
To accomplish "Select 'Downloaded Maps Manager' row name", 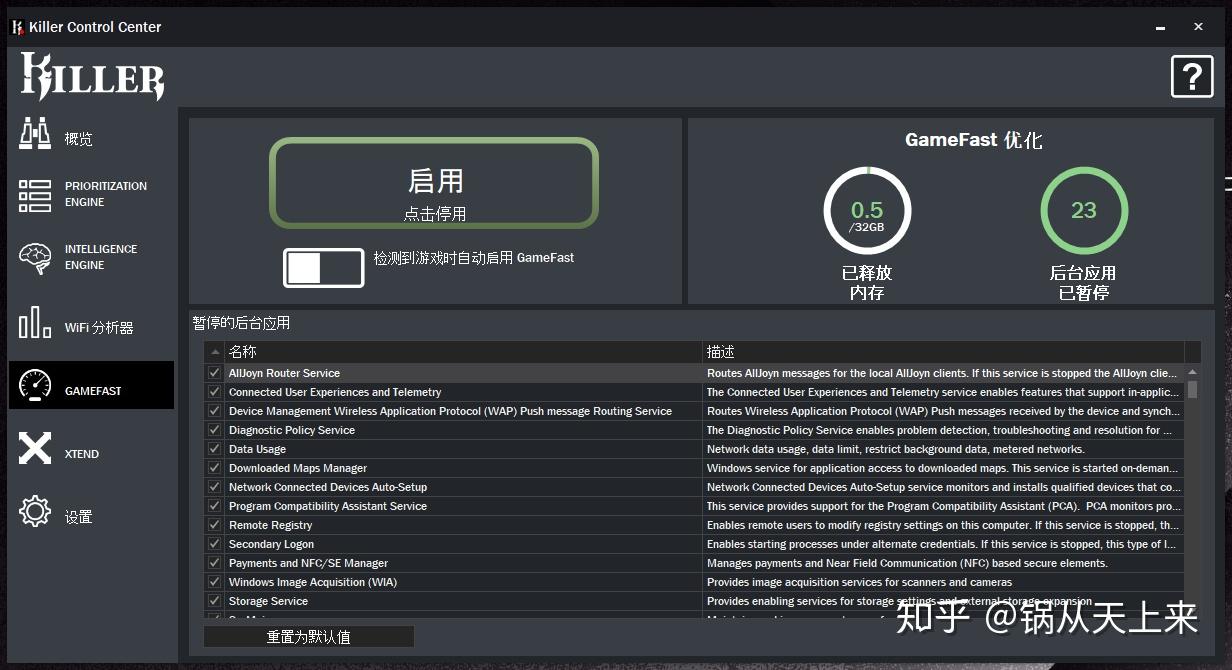I will tap(298, 468).
